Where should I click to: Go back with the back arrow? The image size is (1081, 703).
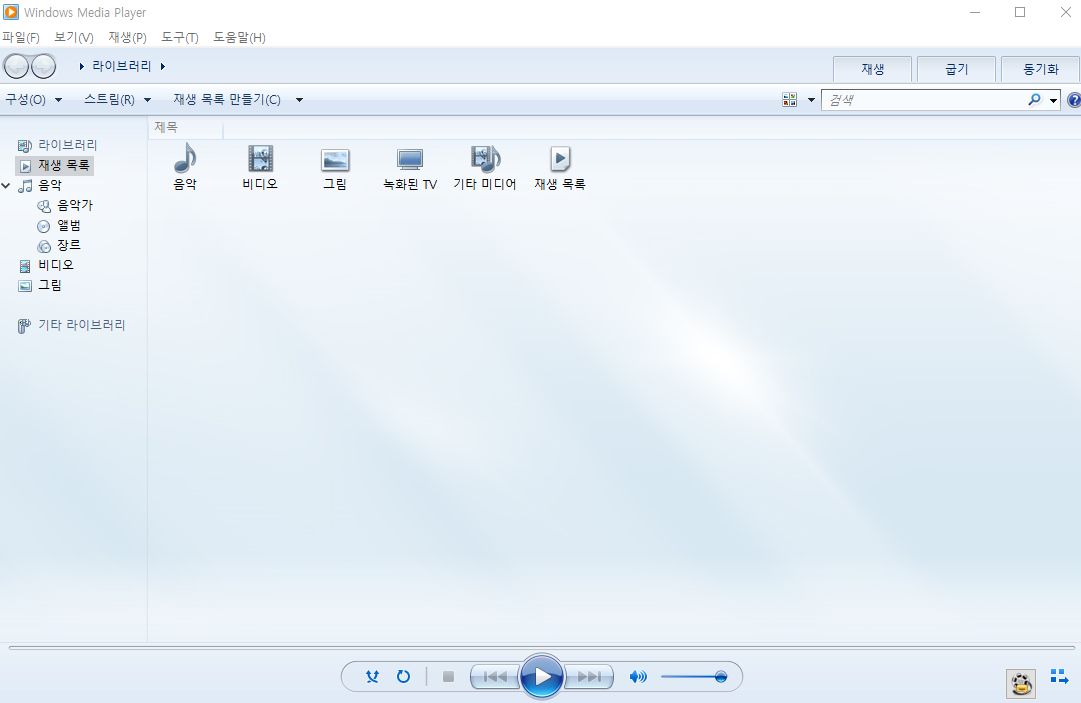tap(17, 66)
